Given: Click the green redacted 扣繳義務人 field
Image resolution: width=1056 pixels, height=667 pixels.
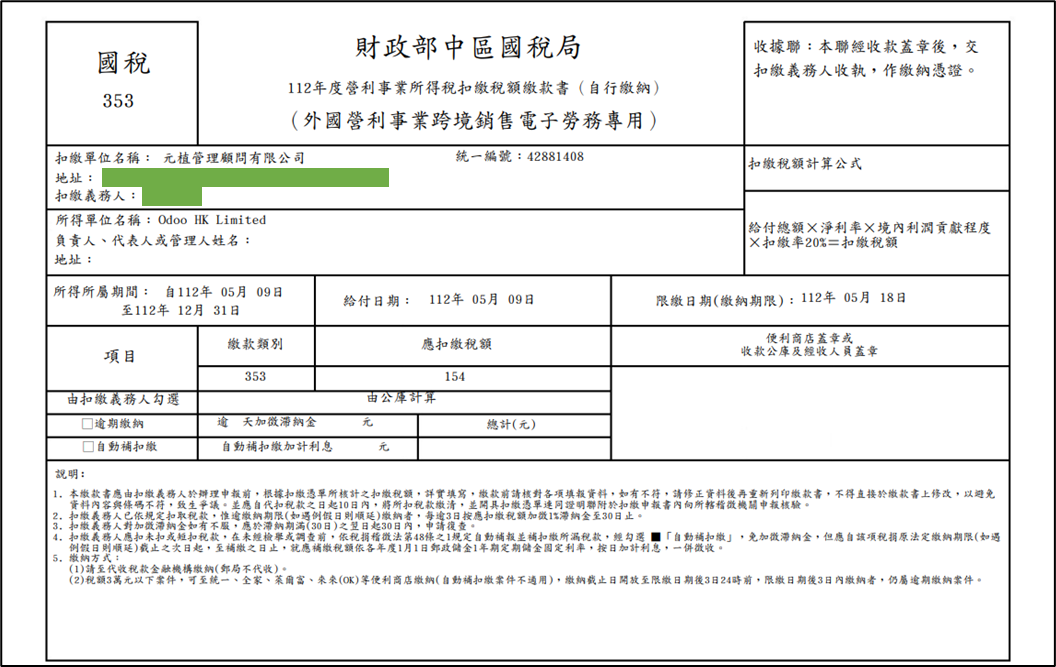Looking at the screenshot, I should 172,196.
